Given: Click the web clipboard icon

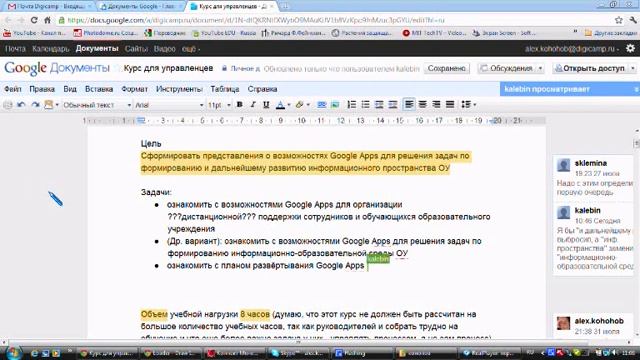Looking at the screenshot, I should [x=49, y=105].
